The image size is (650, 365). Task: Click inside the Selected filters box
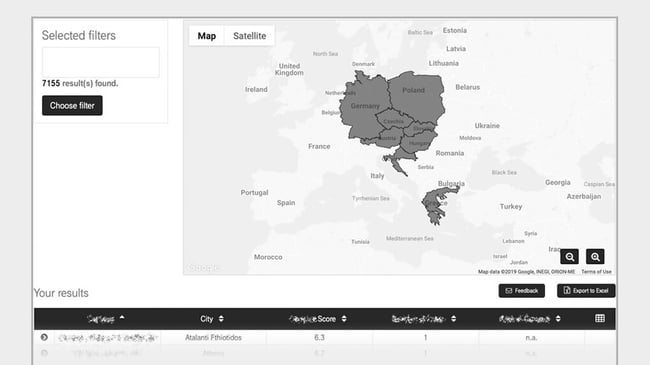point(101,62)
